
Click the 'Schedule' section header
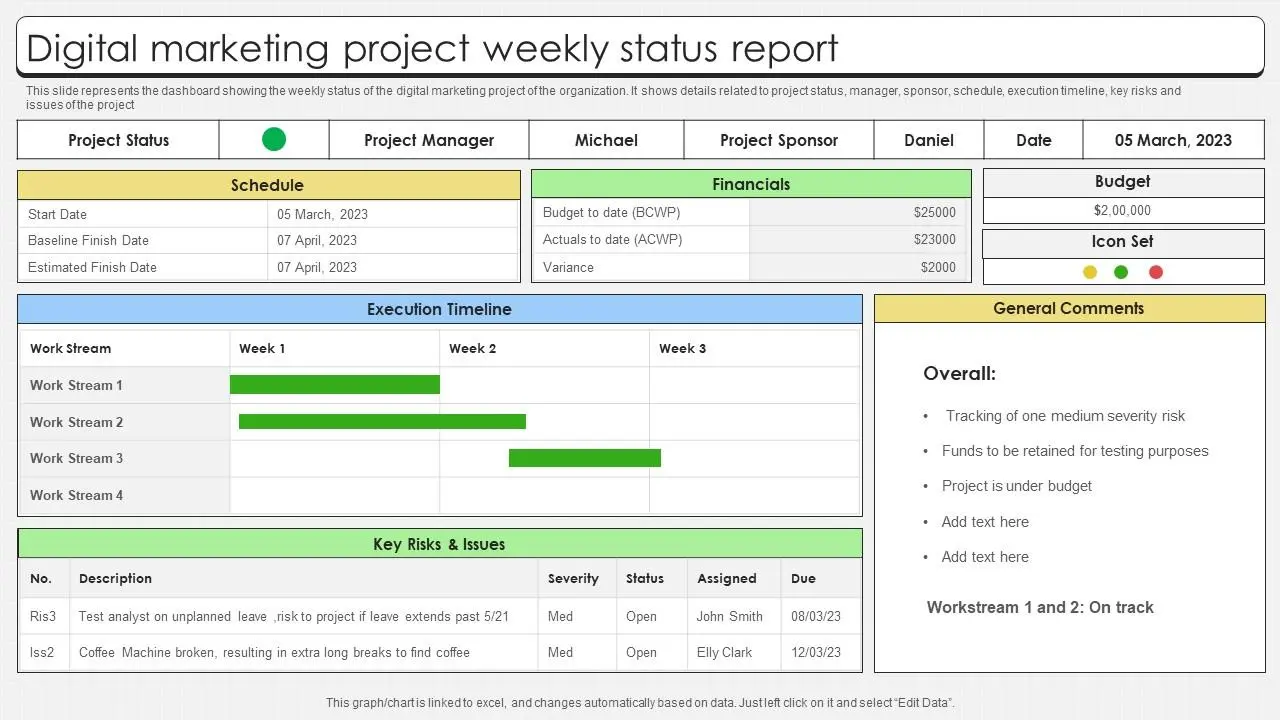pyautogui.click(x=268, y=185)
